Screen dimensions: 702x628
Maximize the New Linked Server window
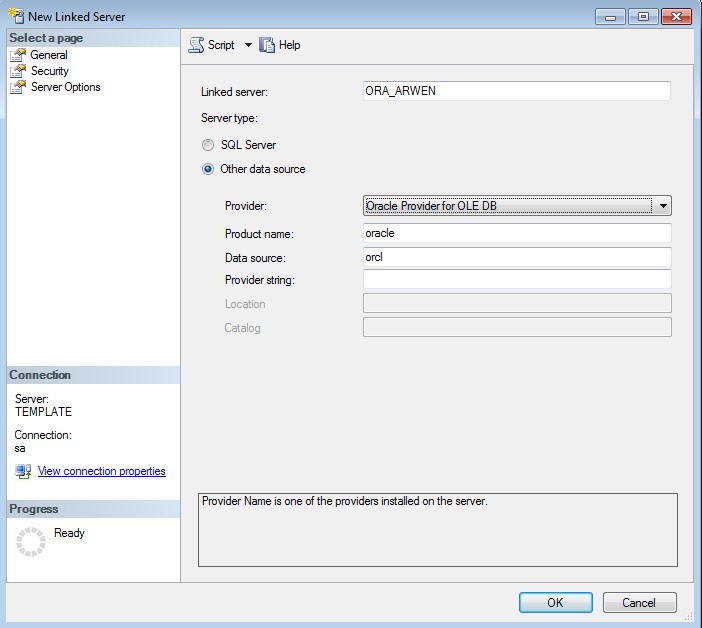[643, 17]
